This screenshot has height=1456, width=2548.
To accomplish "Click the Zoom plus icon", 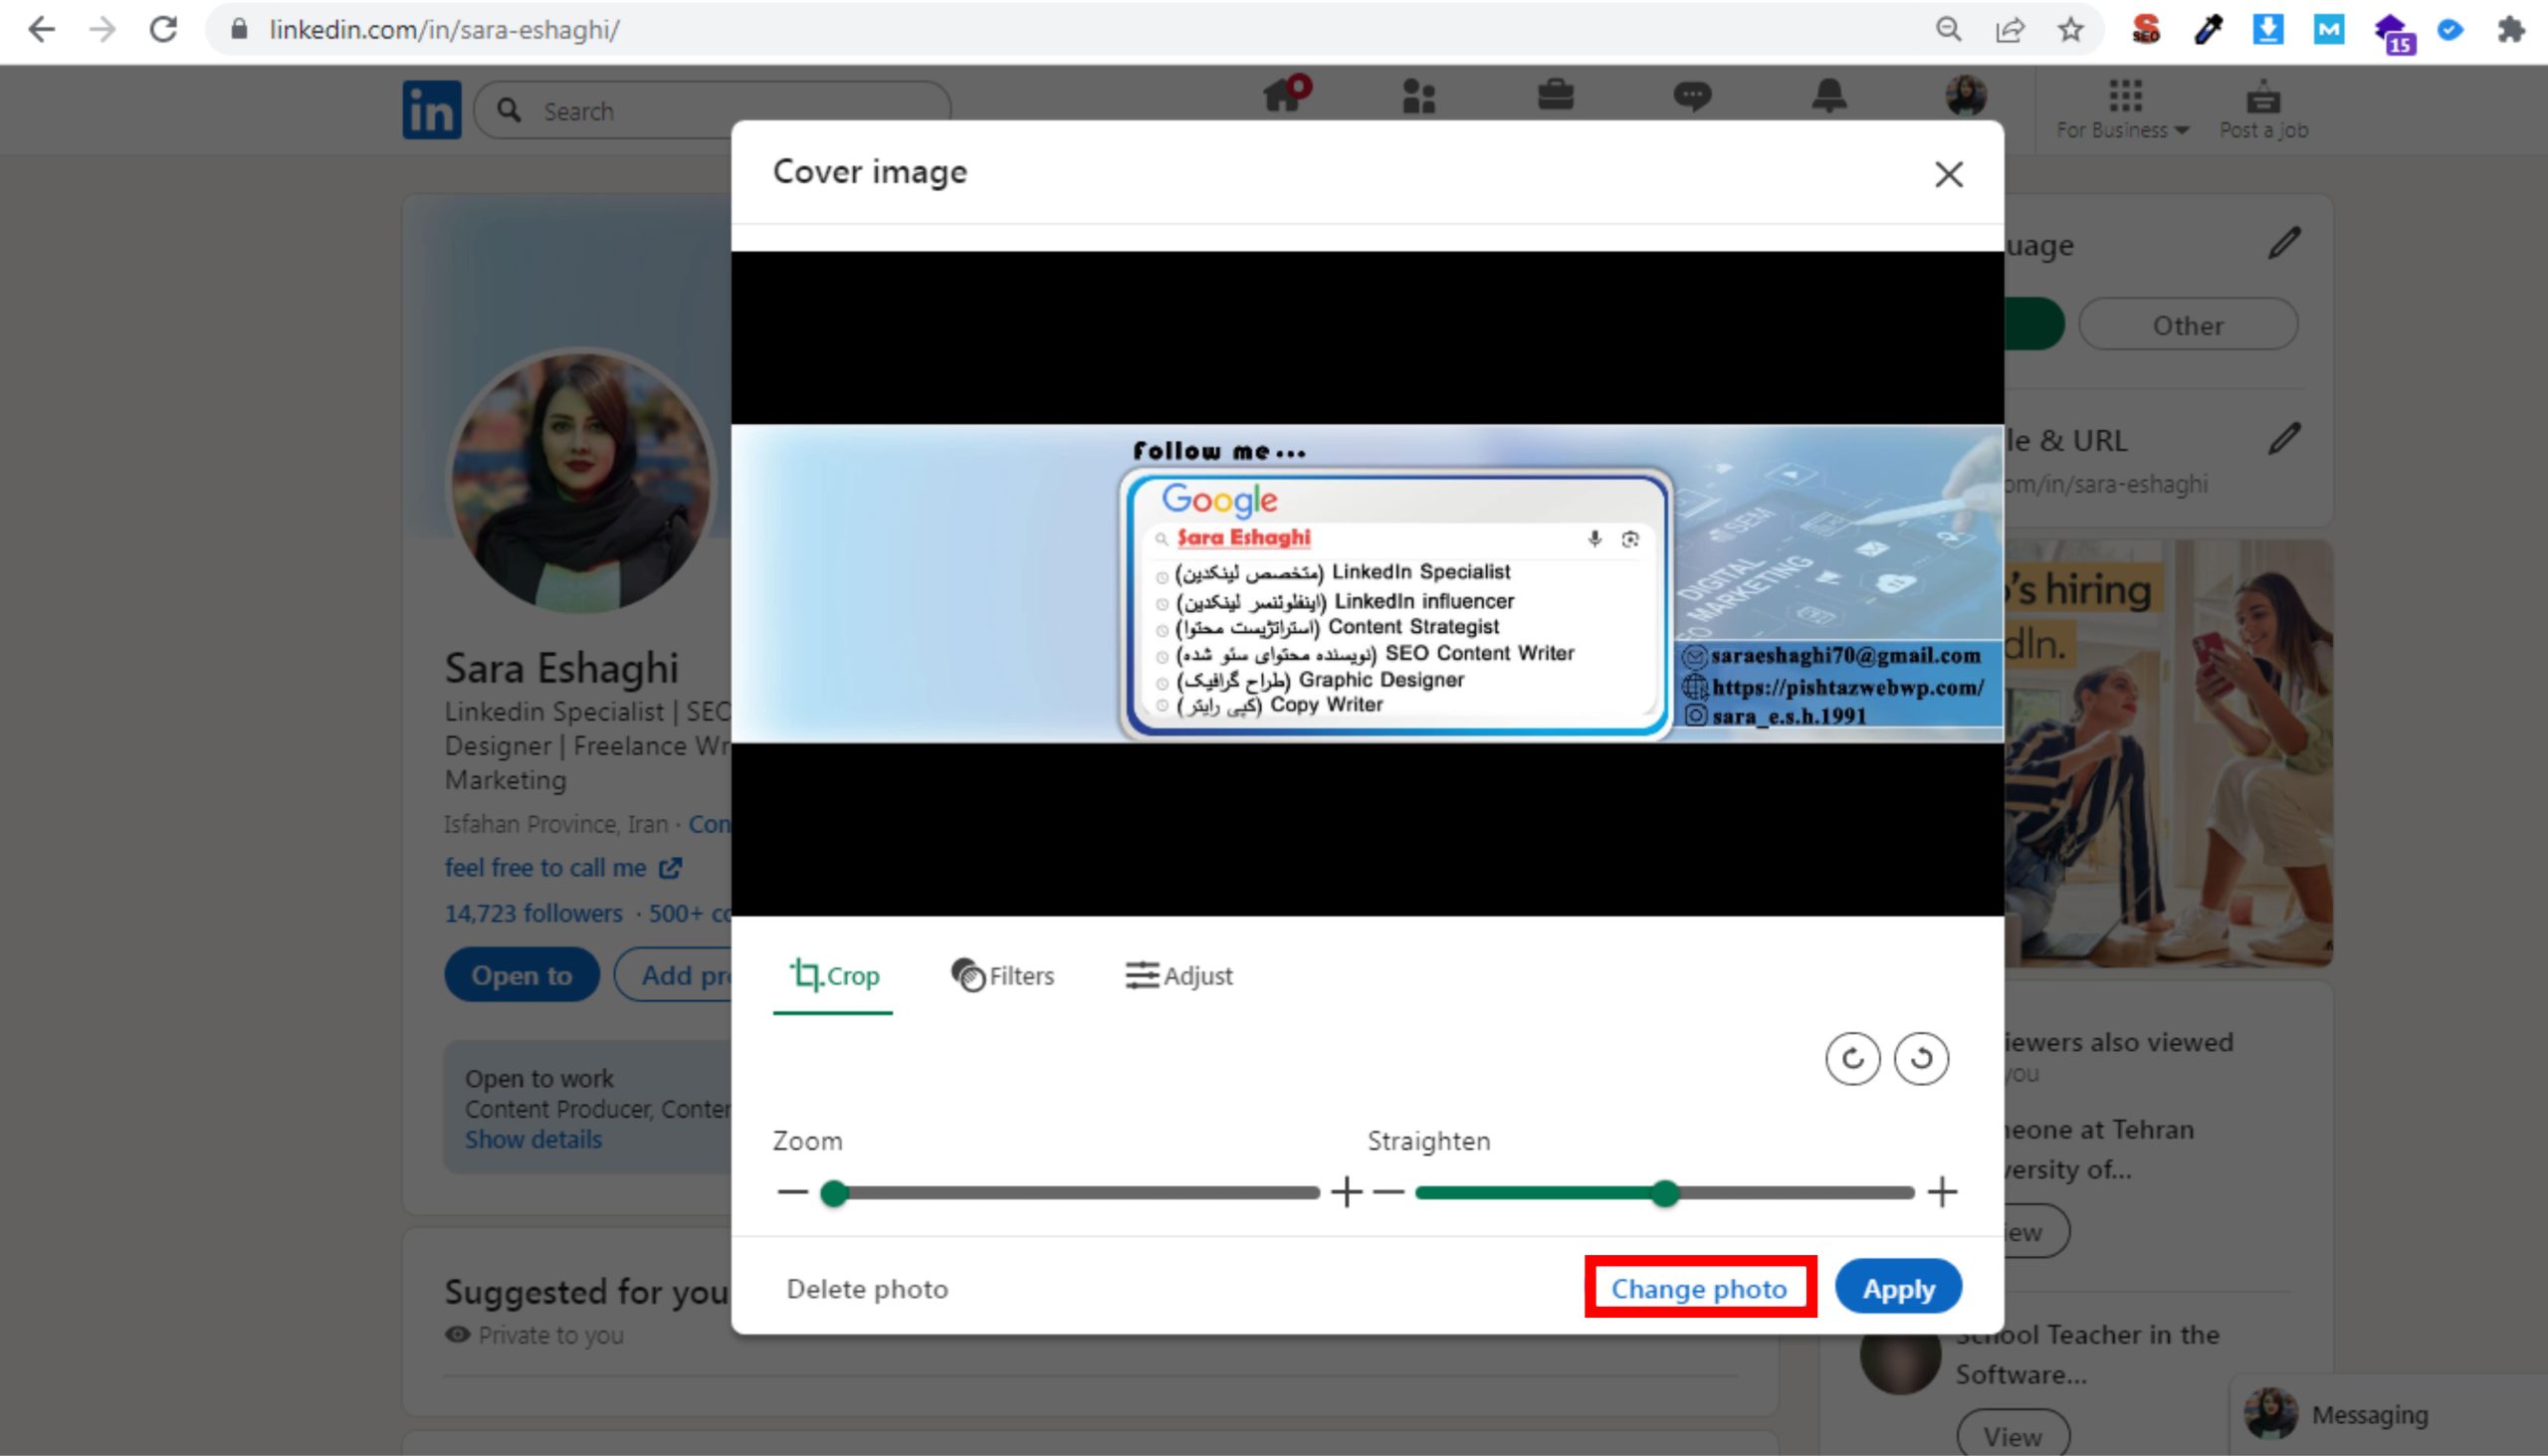I will point(1346,1191).
